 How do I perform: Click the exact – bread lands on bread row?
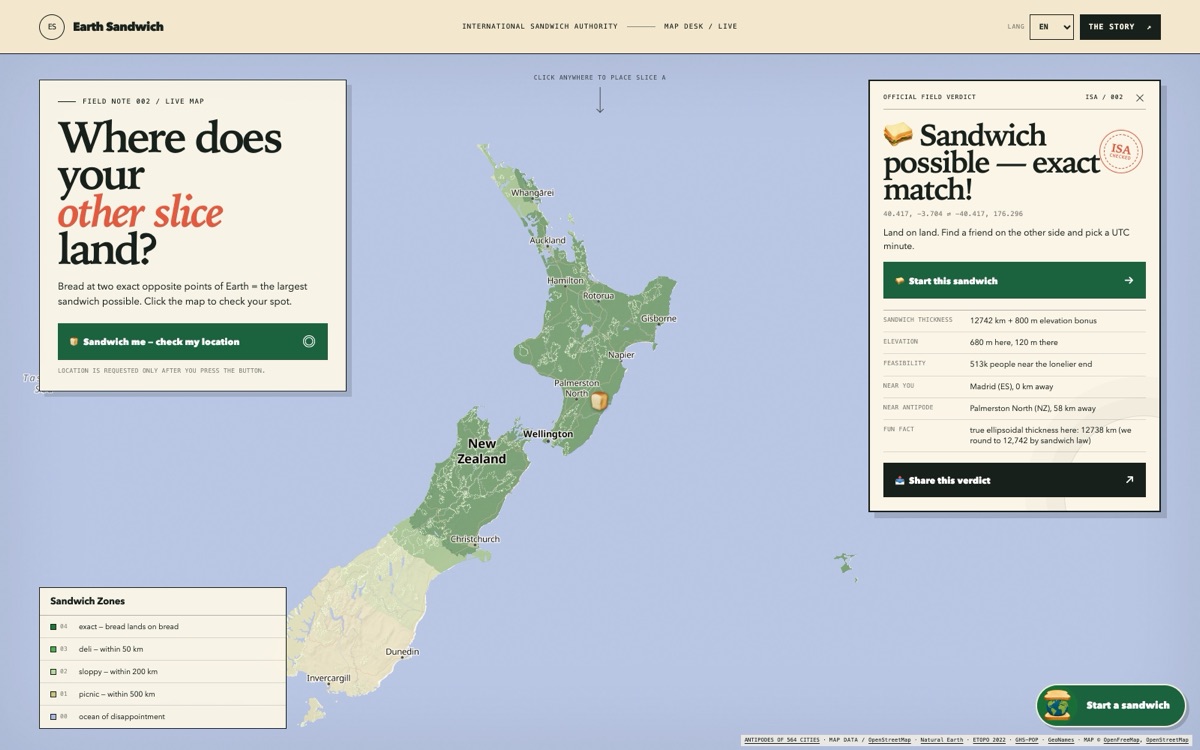tap(163, 627)
